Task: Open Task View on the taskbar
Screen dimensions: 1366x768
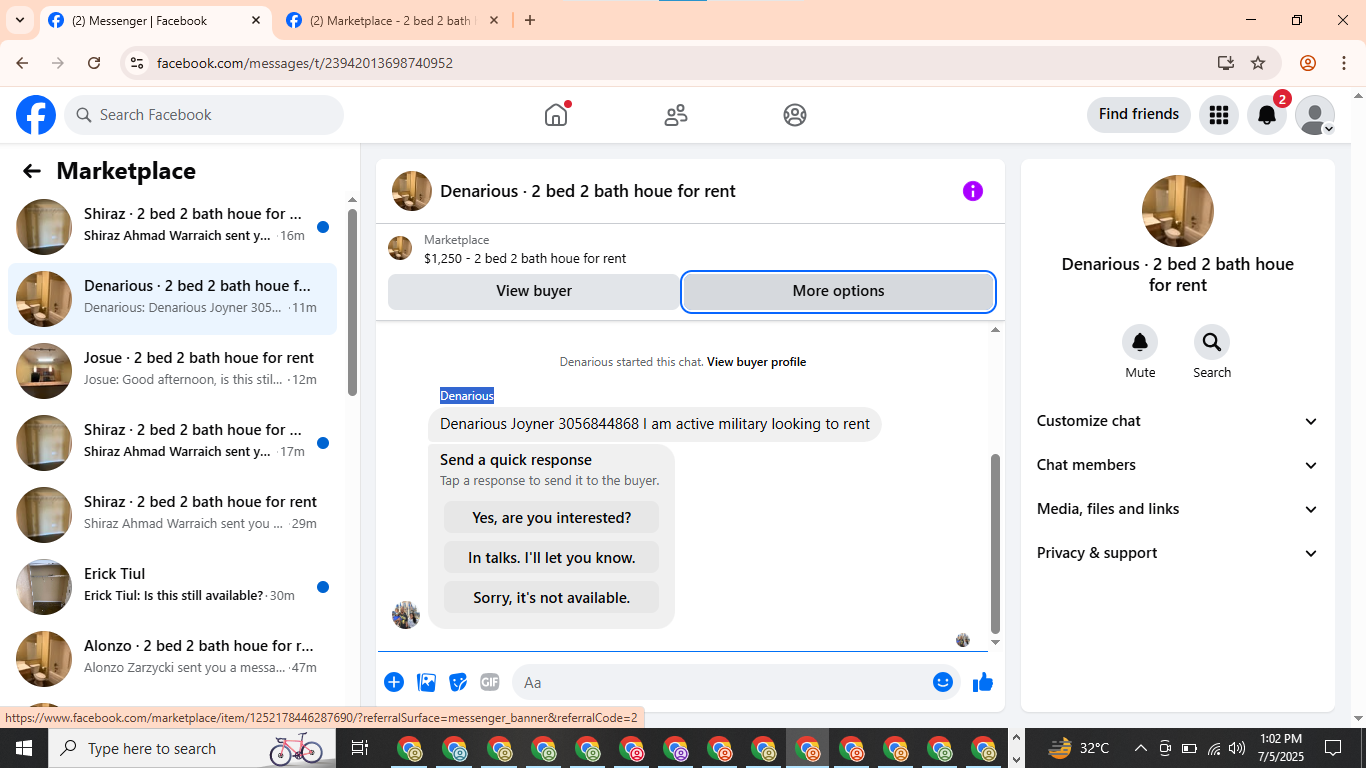Action: pyautogui.click(x=360, y=748)
